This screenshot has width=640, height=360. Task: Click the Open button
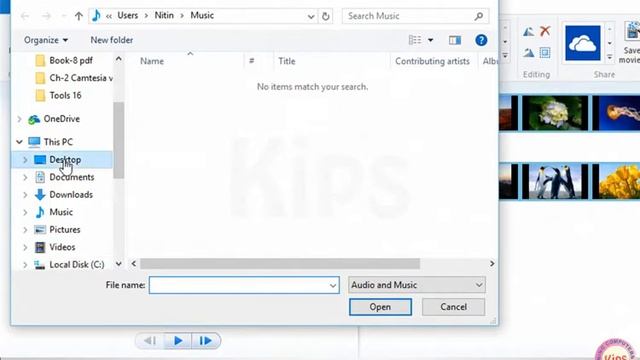pos(380,307)
